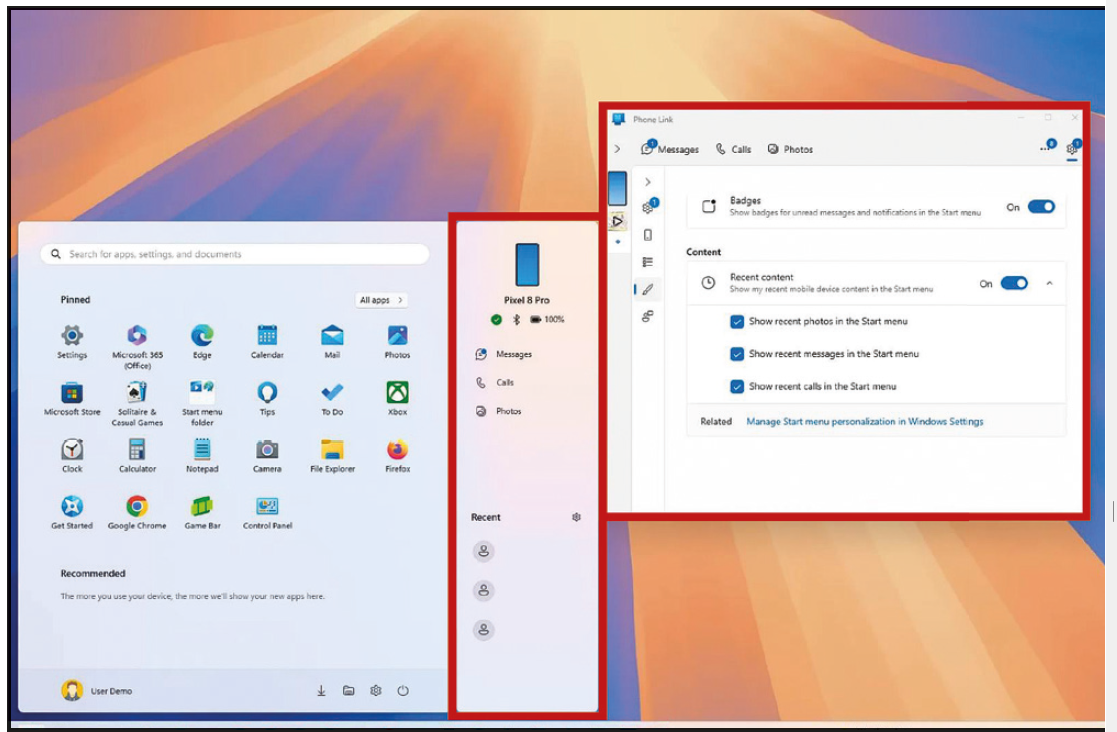Collapse the Recent content section chevron
1117x732 pixels.
pos(1049,283)
